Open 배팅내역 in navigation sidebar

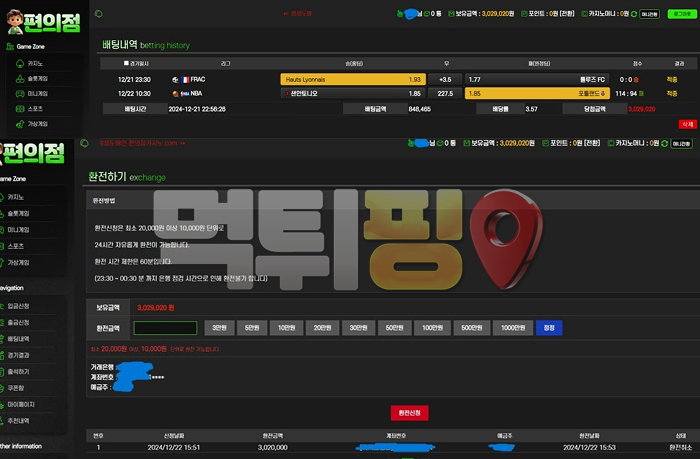pyautogui.click(x=18, y=339)
